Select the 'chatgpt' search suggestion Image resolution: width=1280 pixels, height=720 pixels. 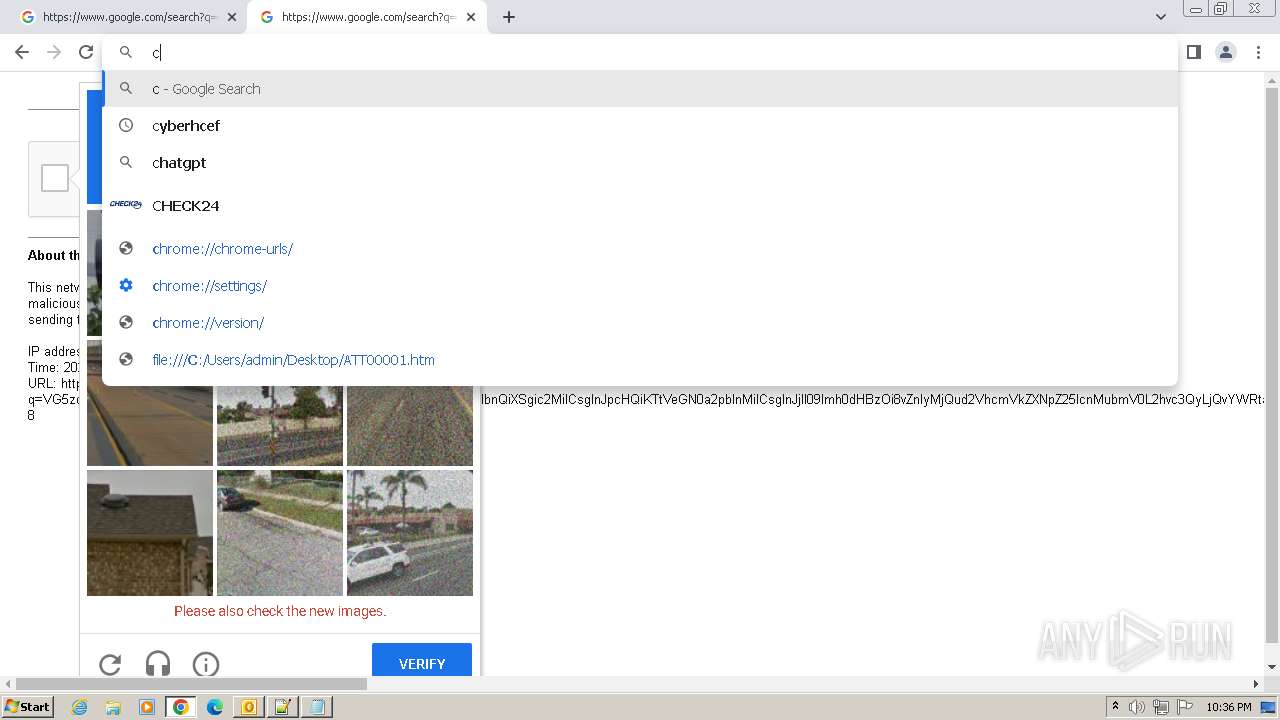point(640,162)
